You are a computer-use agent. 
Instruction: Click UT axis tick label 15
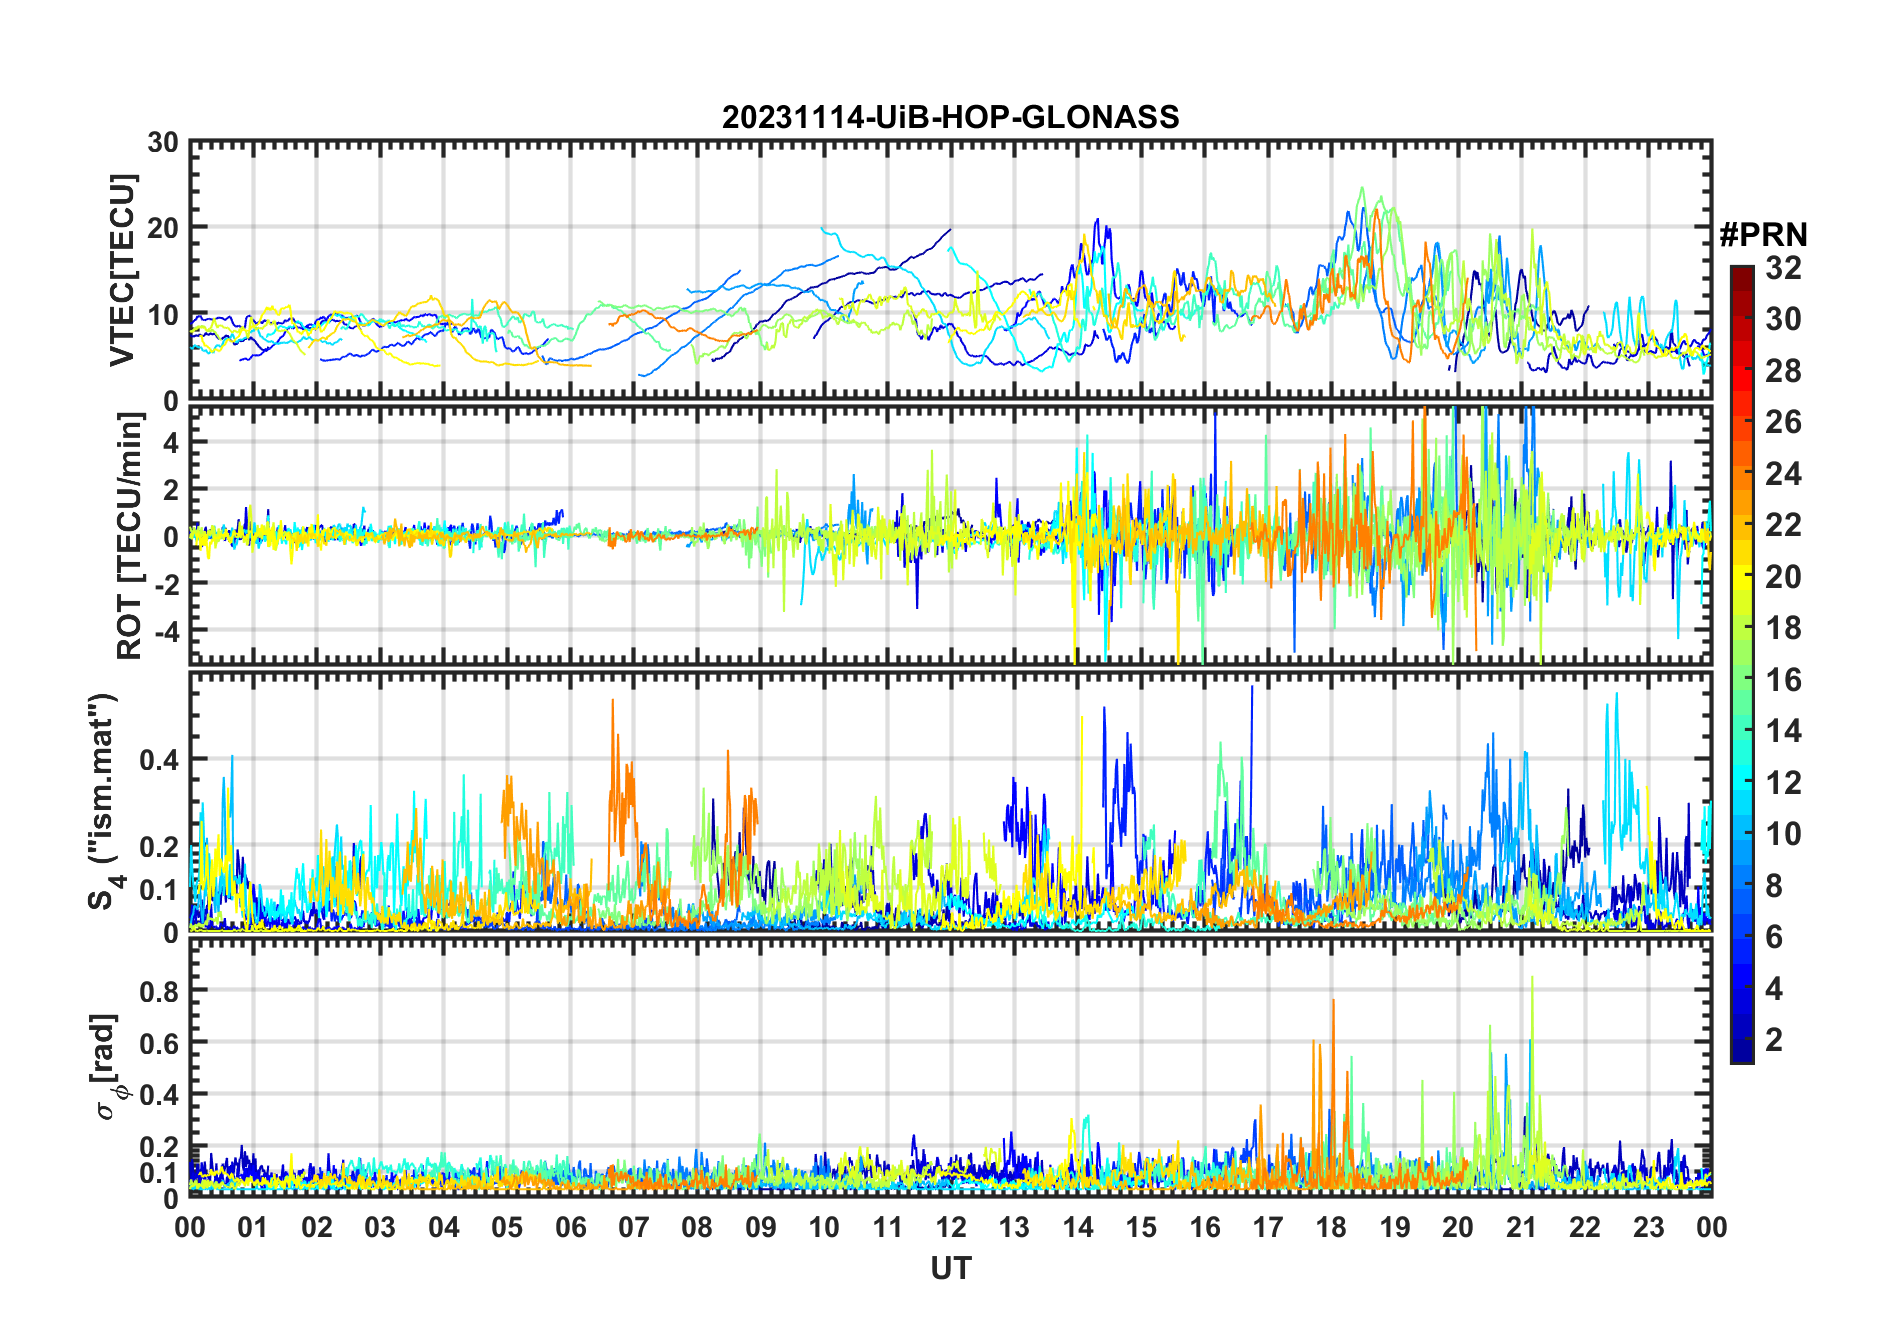tap(1141, 1227)
